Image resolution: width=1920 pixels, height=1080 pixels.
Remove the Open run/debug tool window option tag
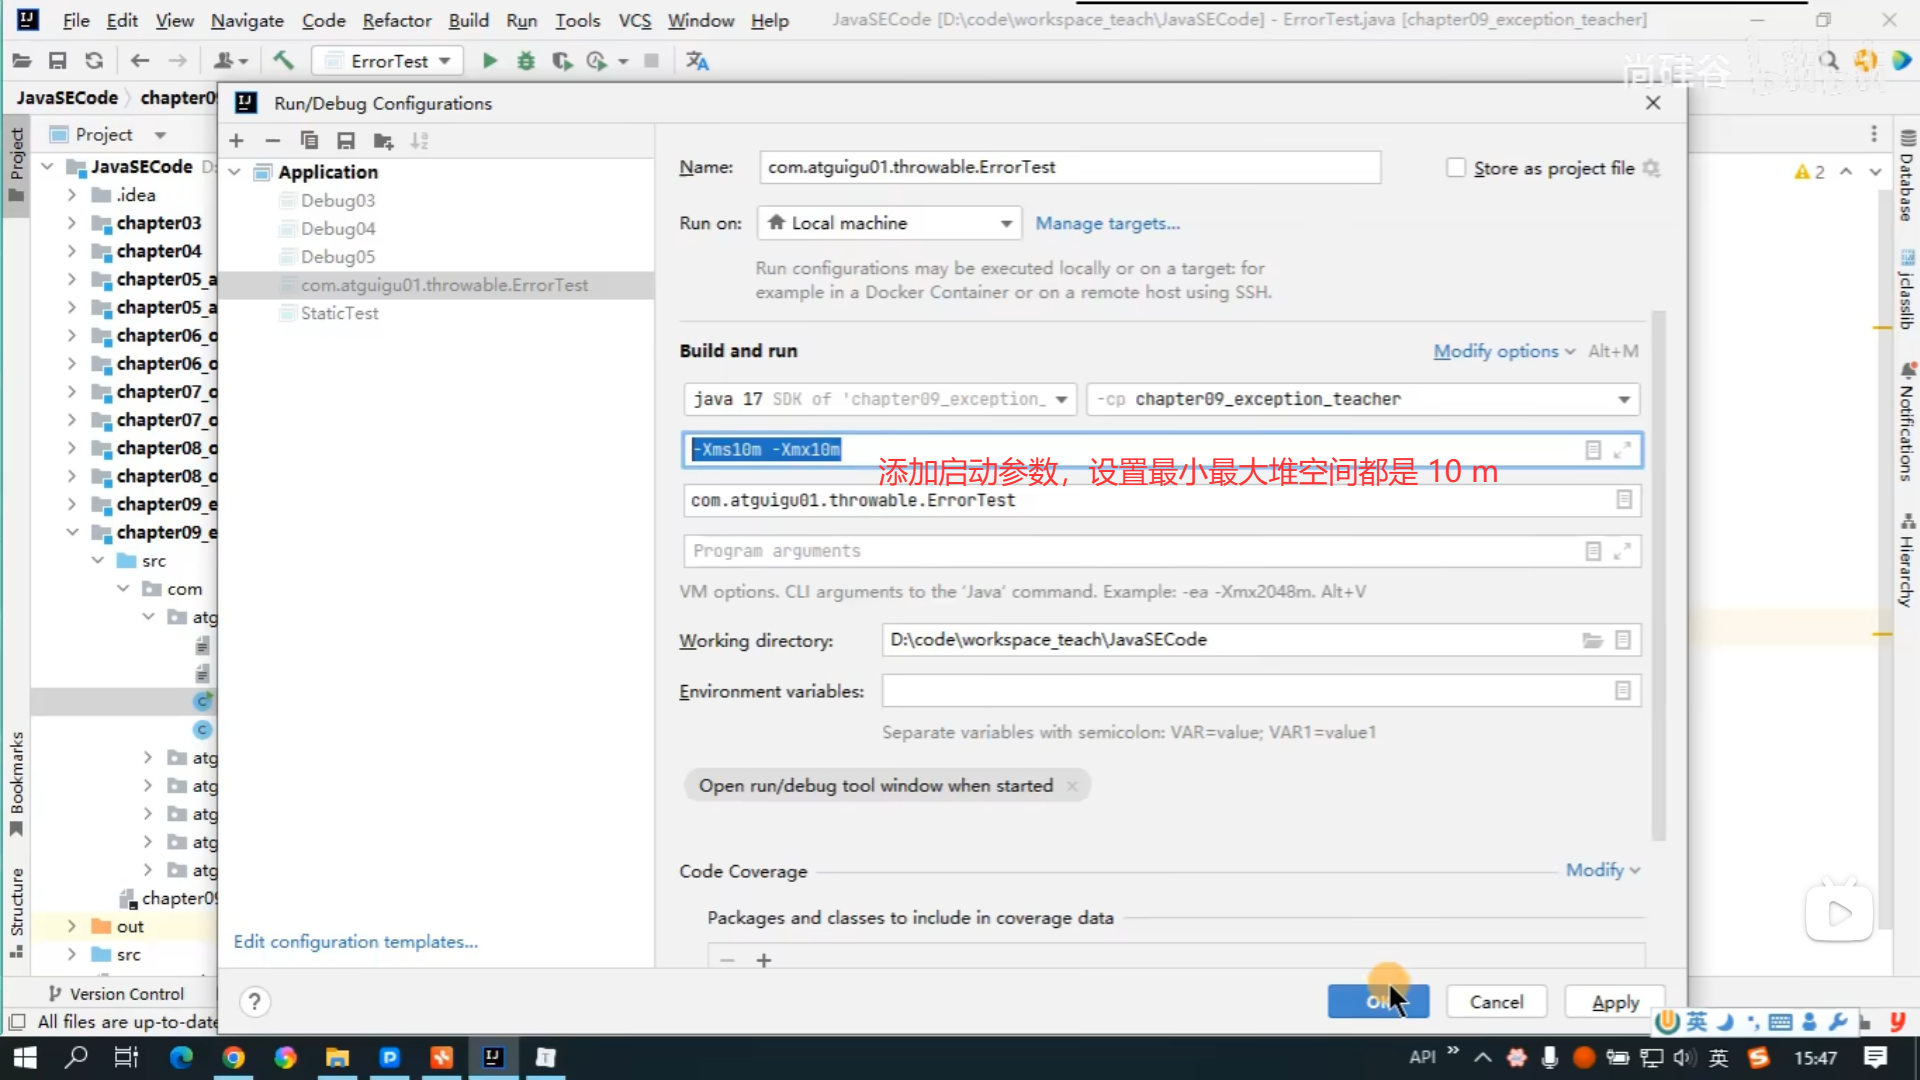tap(1072, 786)
